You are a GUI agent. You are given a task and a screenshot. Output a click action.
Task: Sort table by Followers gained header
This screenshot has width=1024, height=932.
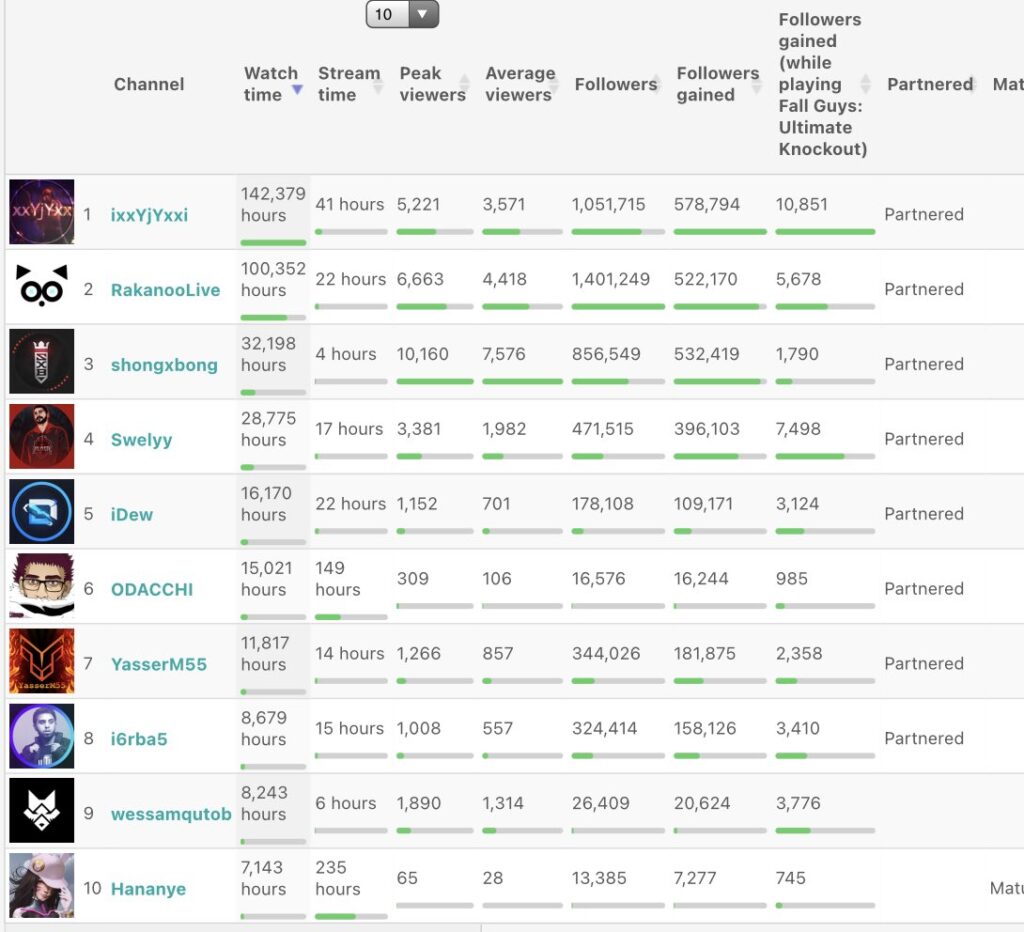(717, 84)
